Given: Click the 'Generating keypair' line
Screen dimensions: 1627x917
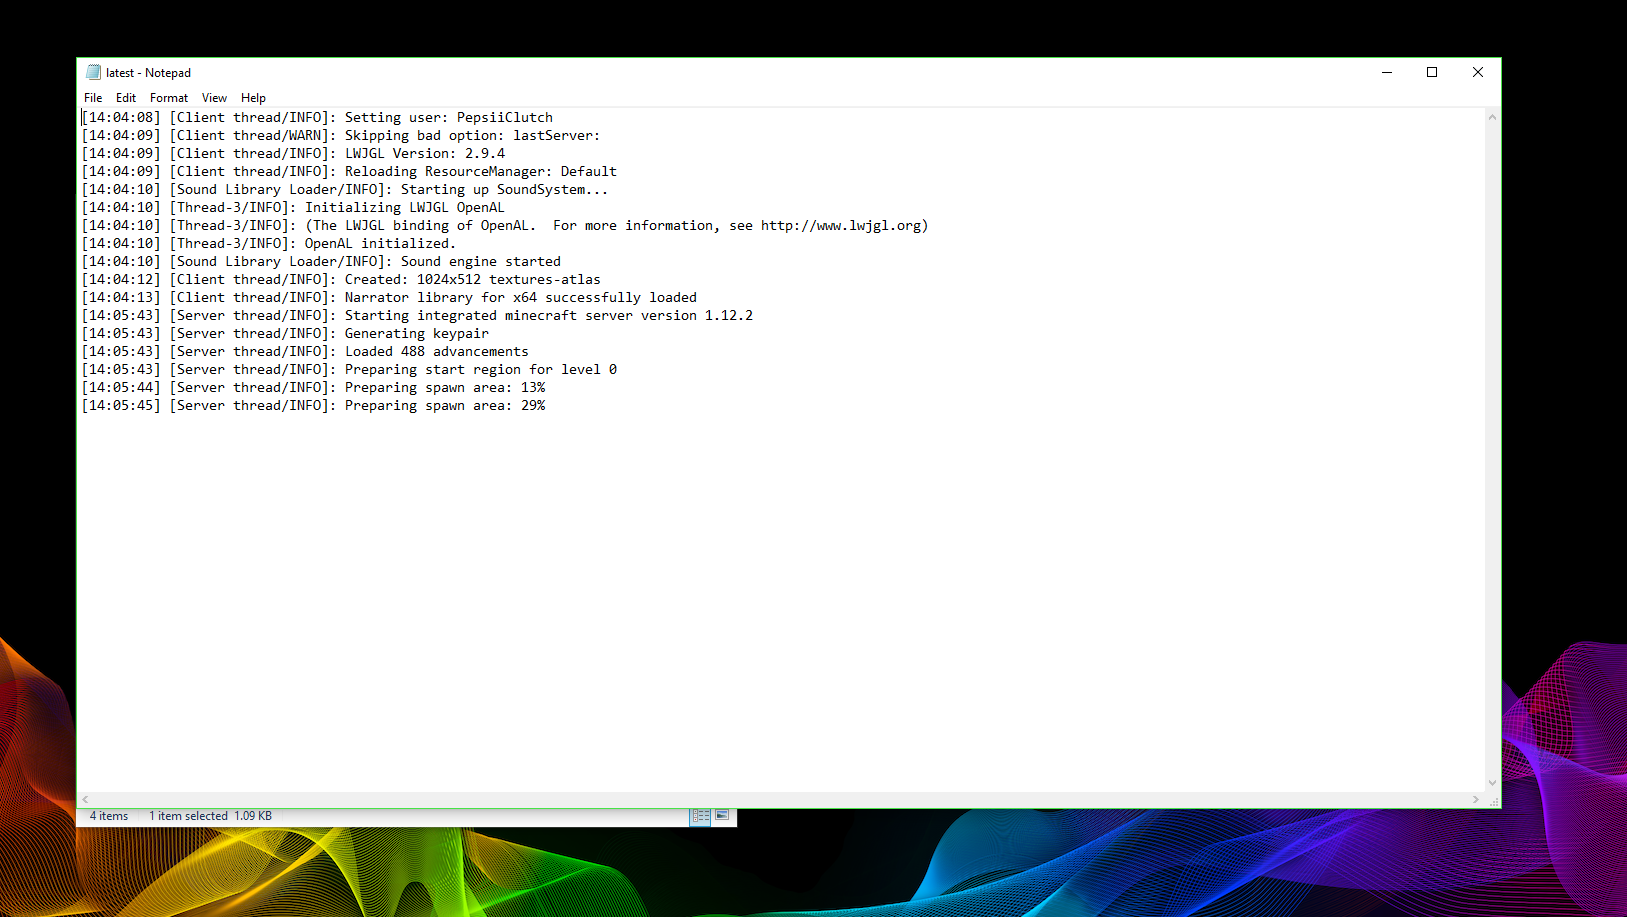Looking at the screenshot, I should tap(285, 334).
